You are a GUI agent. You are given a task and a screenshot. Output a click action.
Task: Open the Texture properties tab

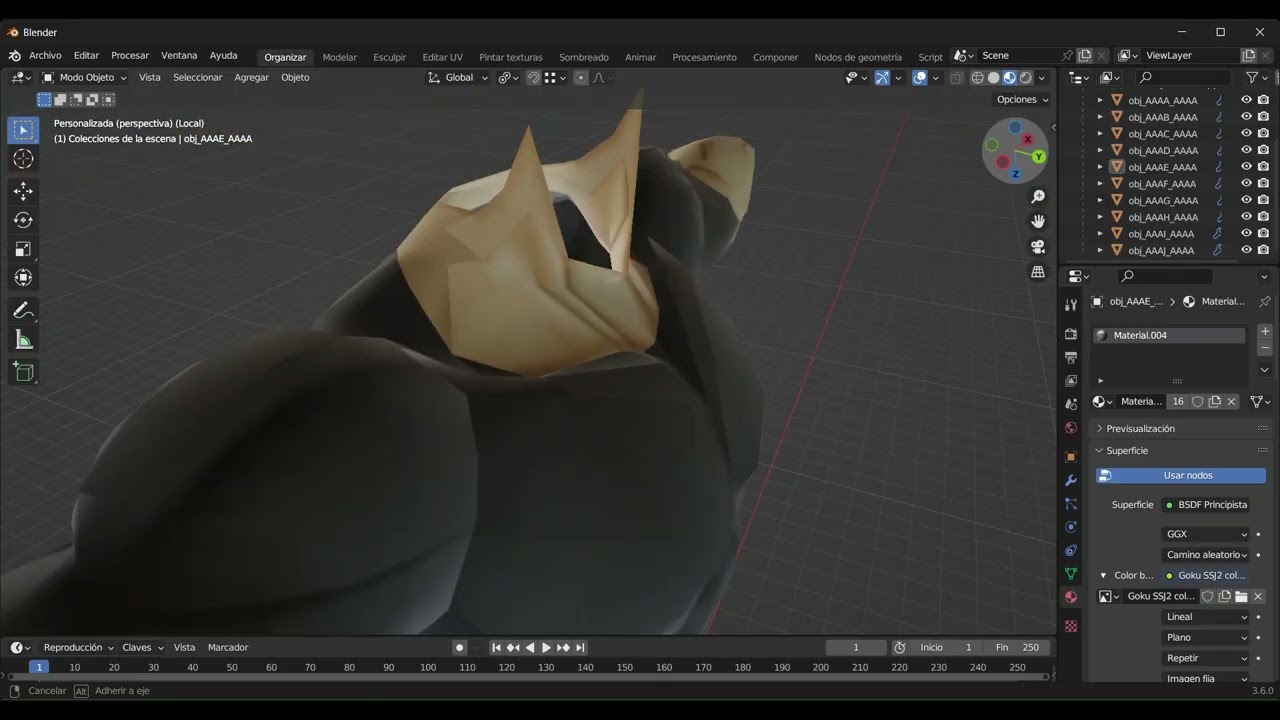pos(1071,626)
